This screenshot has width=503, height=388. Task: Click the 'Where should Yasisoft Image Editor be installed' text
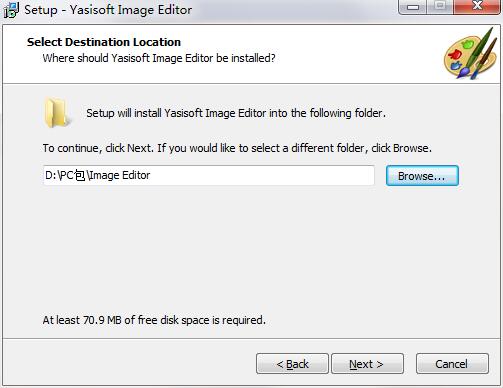(x=159, y=58)
